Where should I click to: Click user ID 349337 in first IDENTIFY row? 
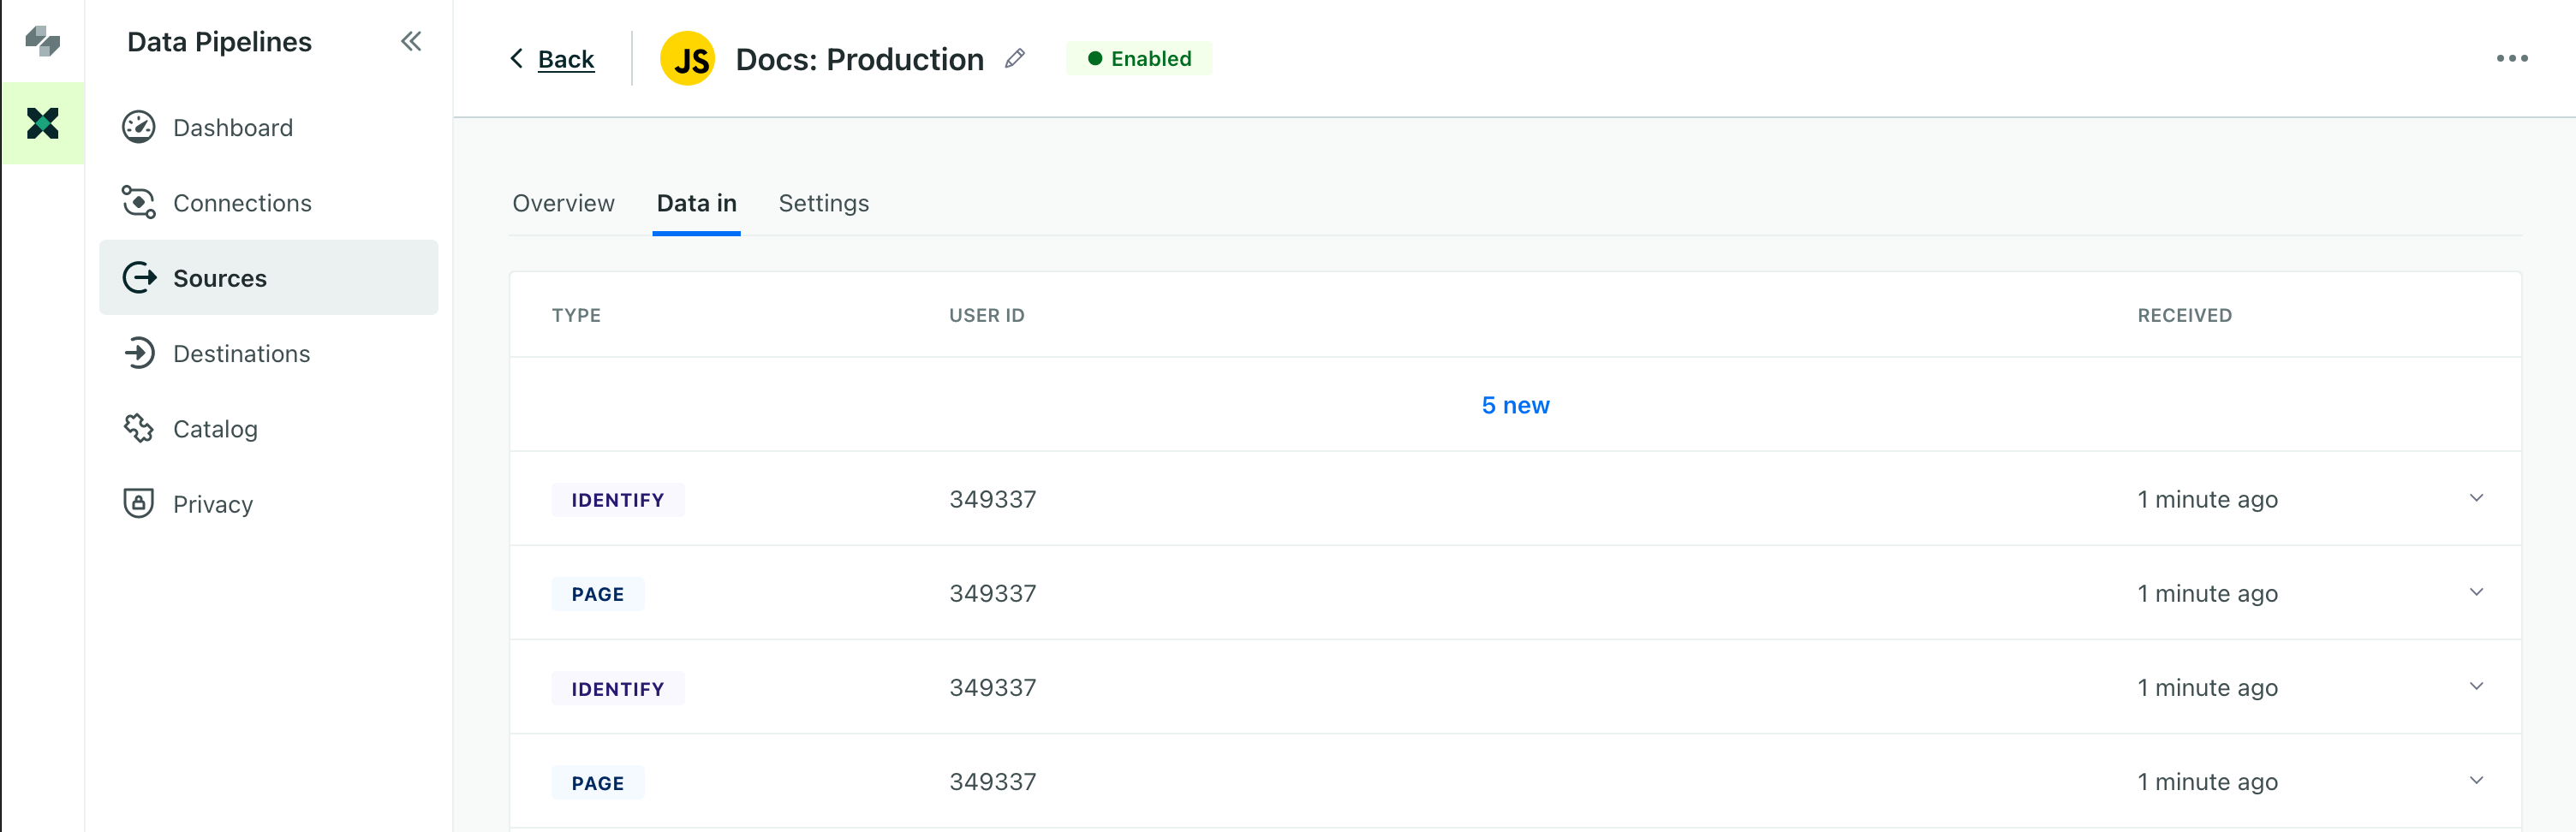(993, 499)
